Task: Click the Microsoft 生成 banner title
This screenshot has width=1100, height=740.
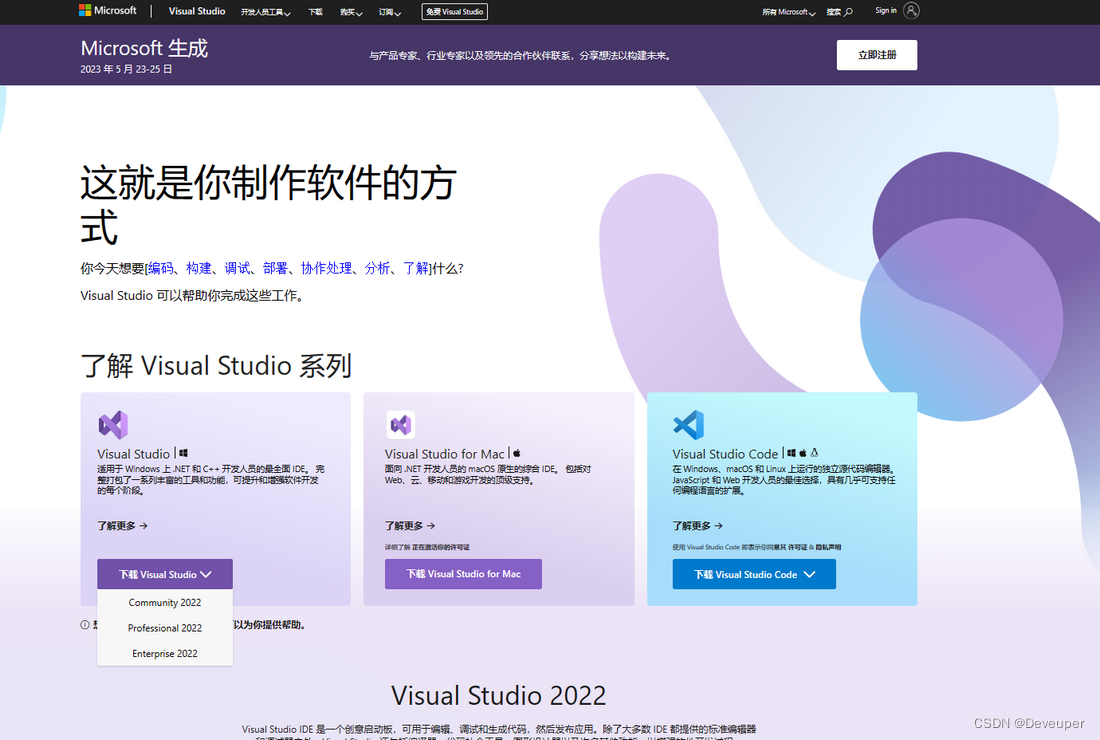Action: point(145,48)
